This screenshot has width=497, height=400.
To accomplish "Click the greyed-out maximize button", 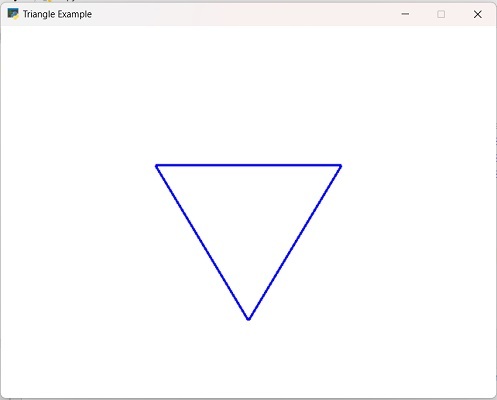I will [x=441, y=14].
